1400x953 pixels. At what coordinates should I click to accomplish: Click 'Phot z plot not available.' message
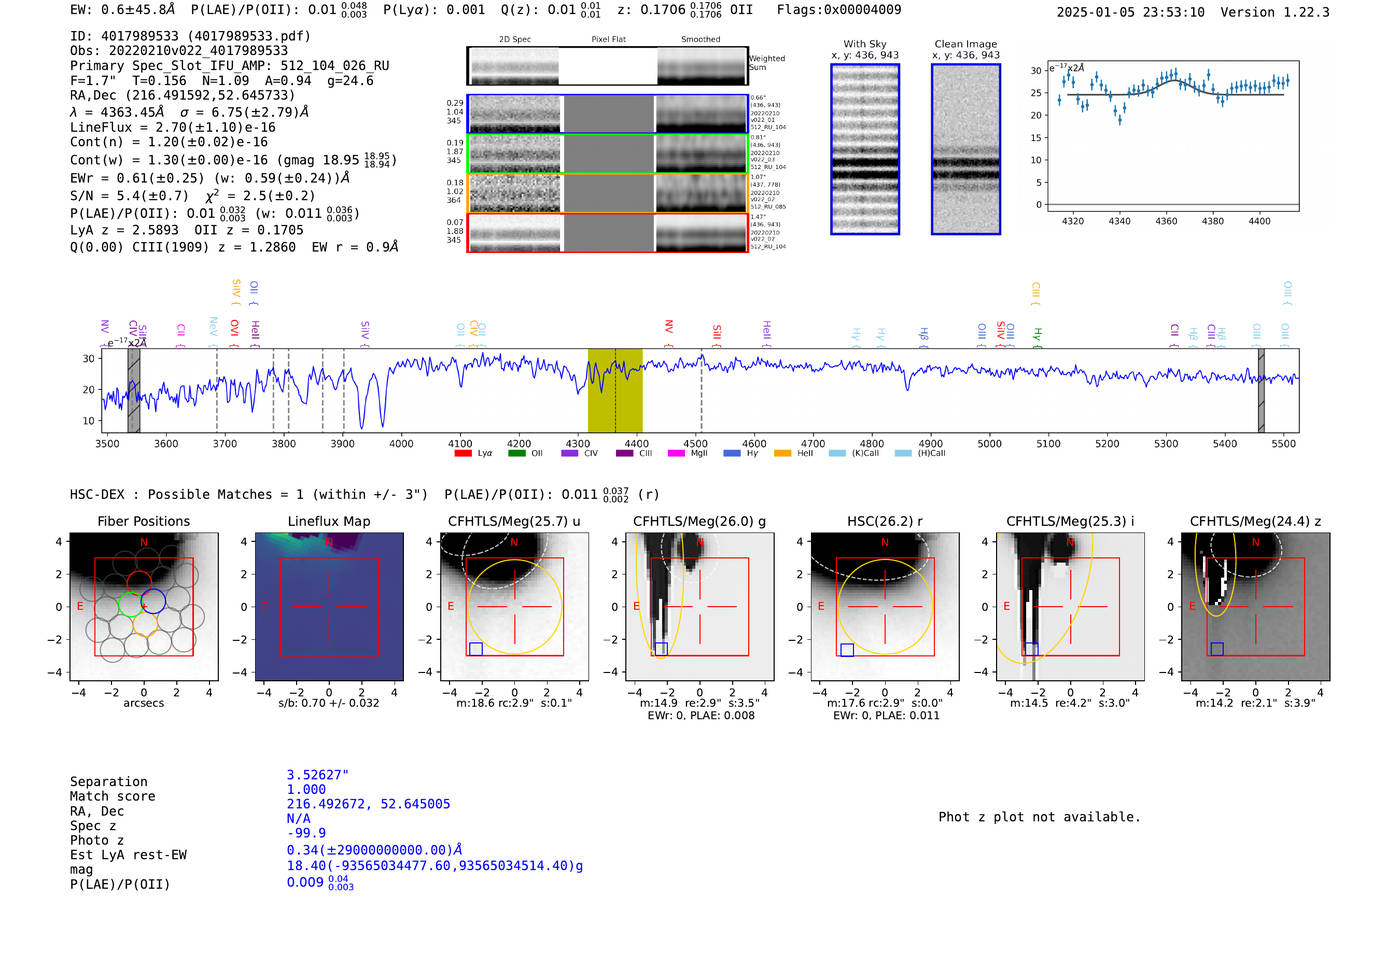1039,817
